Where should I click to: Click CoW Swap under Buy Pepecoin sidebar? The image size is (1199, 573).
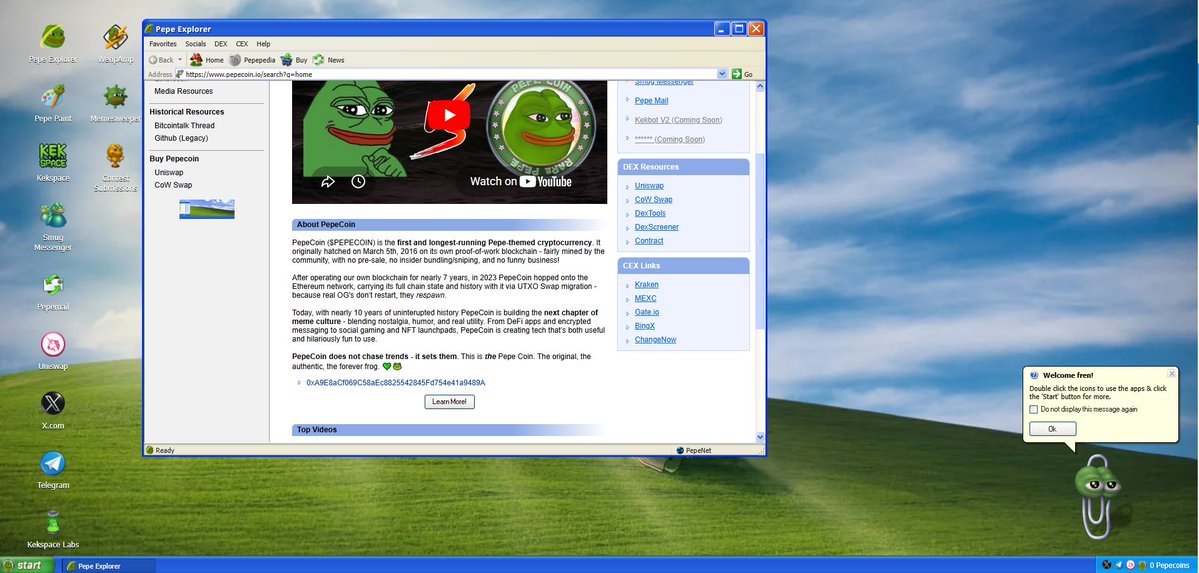(x=174, y=185)
